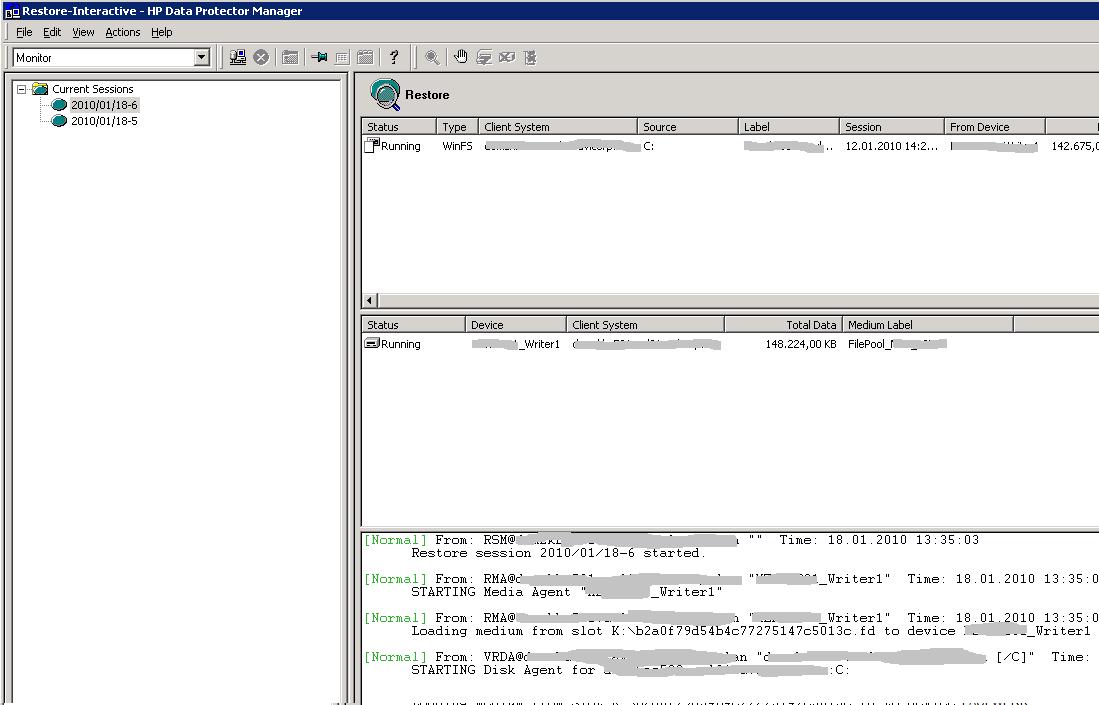Click the grayed window icon left of help

coord(365,57)
